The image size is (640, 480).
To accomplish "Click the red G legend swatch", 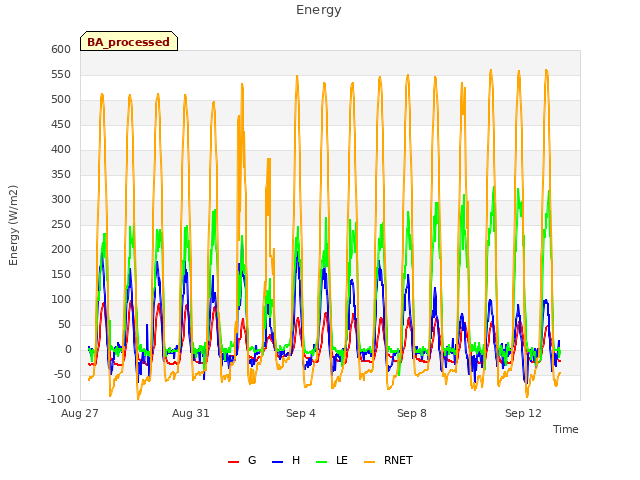I will pos(233,462).
